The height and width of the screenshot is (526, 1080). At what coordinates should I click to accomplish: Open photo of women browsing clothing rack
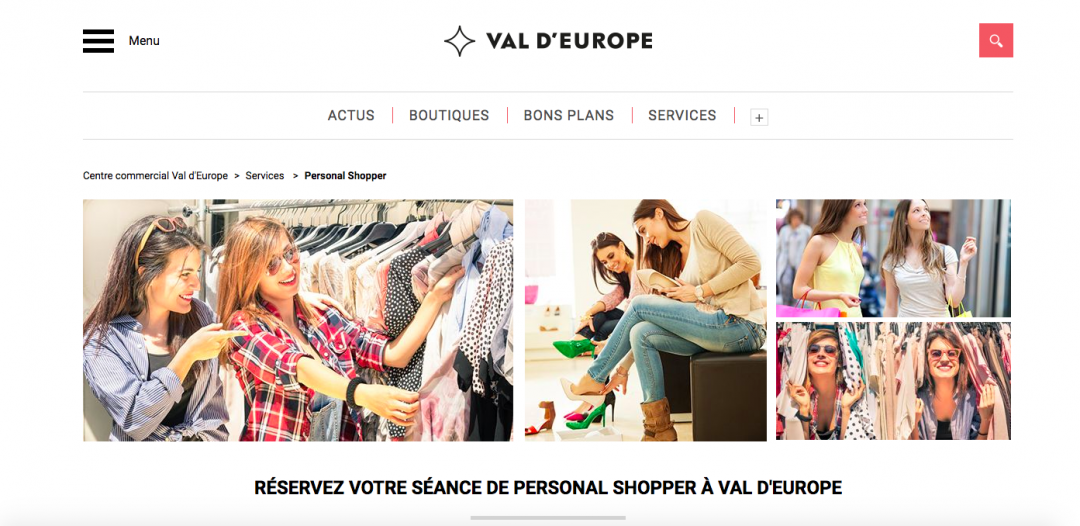pos(298,320)
